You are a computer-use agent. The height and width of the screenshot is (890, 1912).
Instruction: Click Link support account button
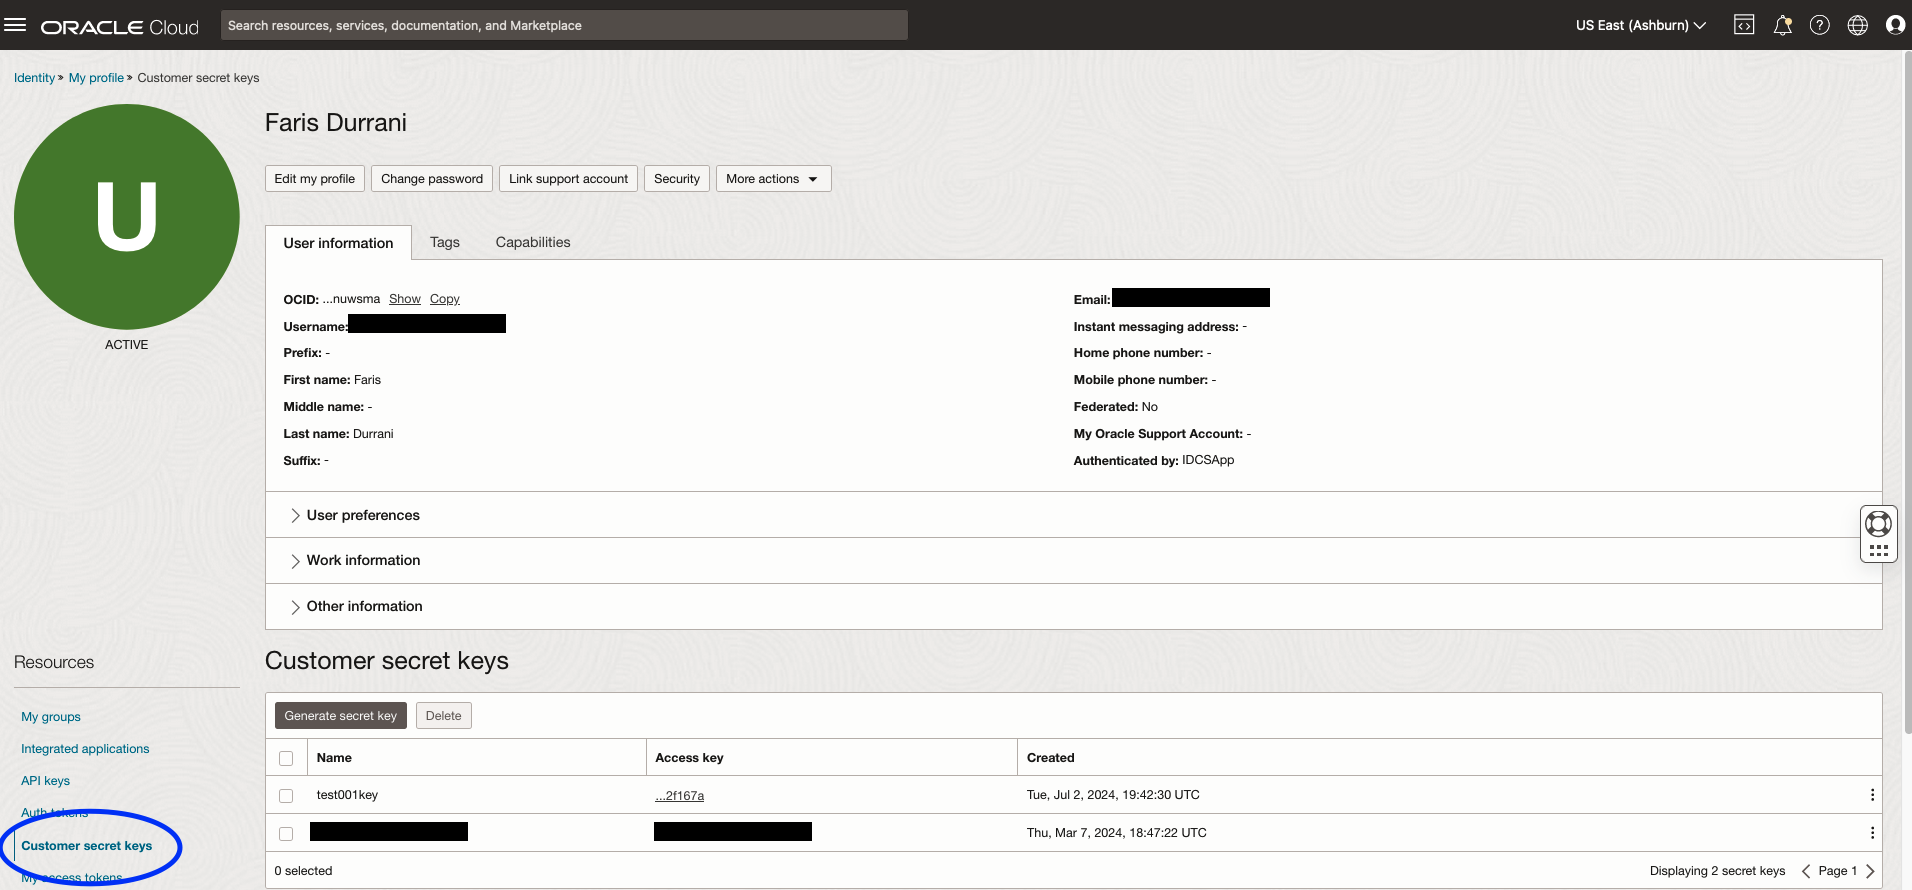(568, 179)
